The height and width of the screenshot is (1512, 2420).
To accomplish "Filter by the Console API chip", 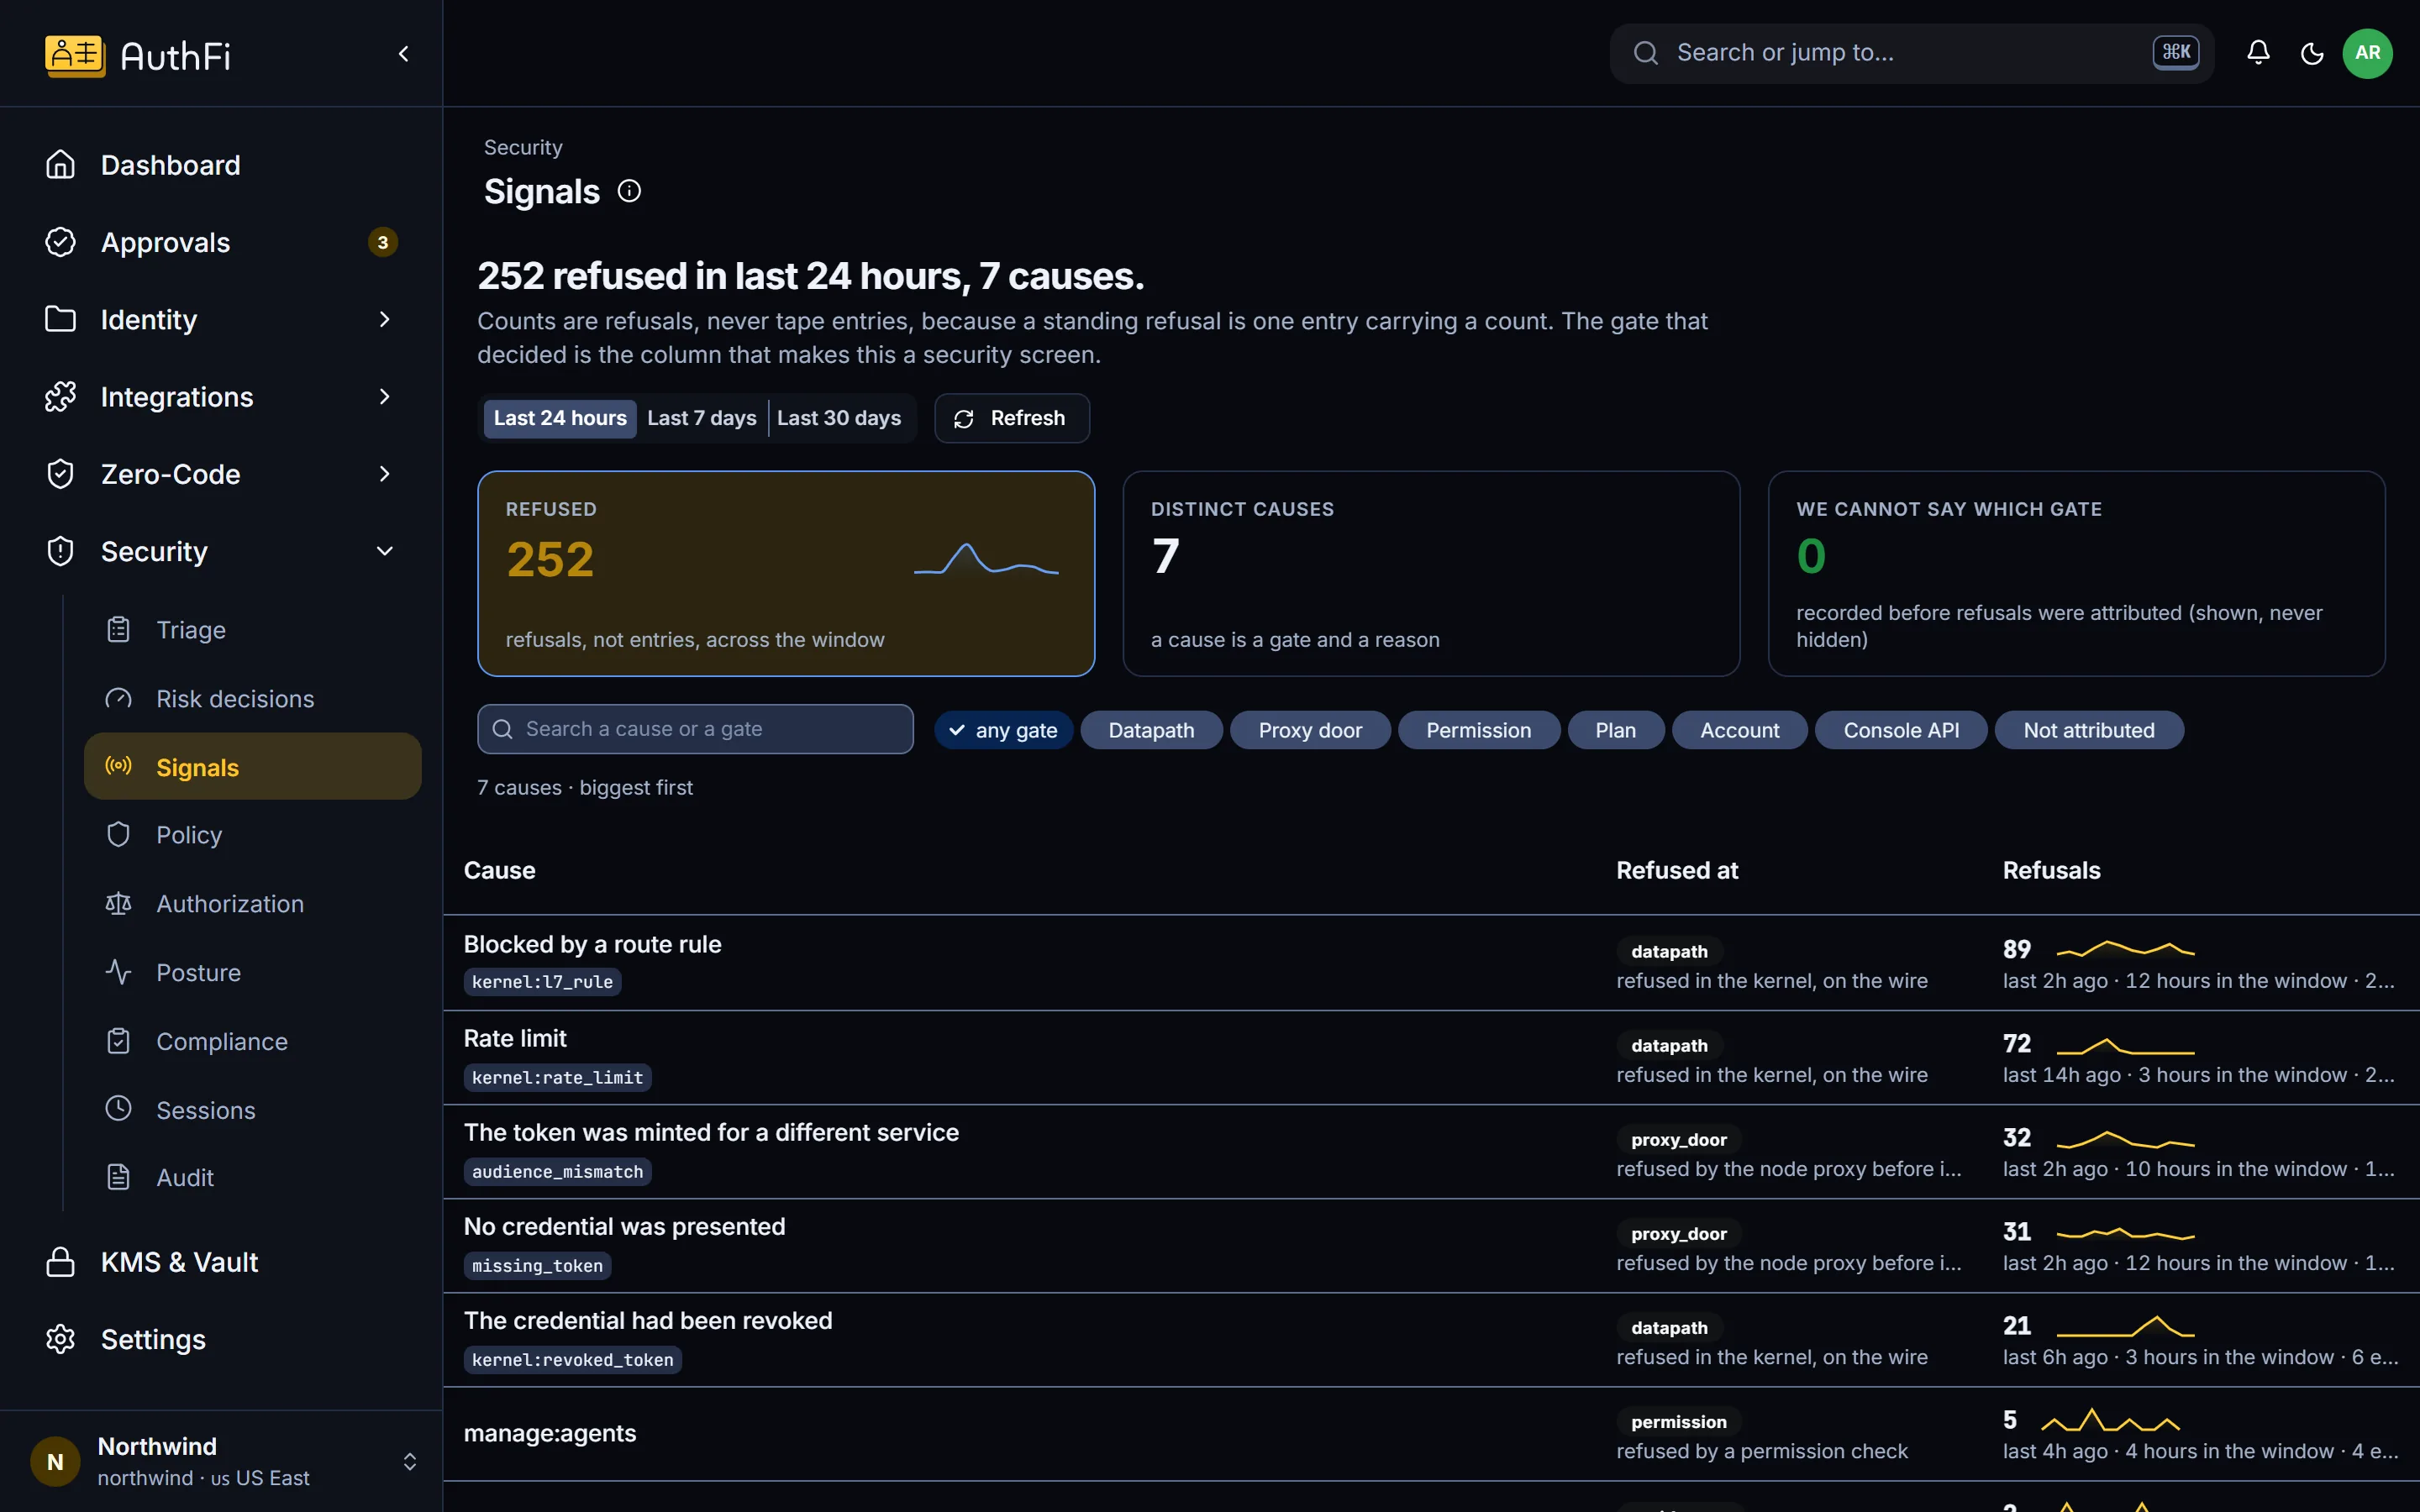I will (x=1901, y=730).
